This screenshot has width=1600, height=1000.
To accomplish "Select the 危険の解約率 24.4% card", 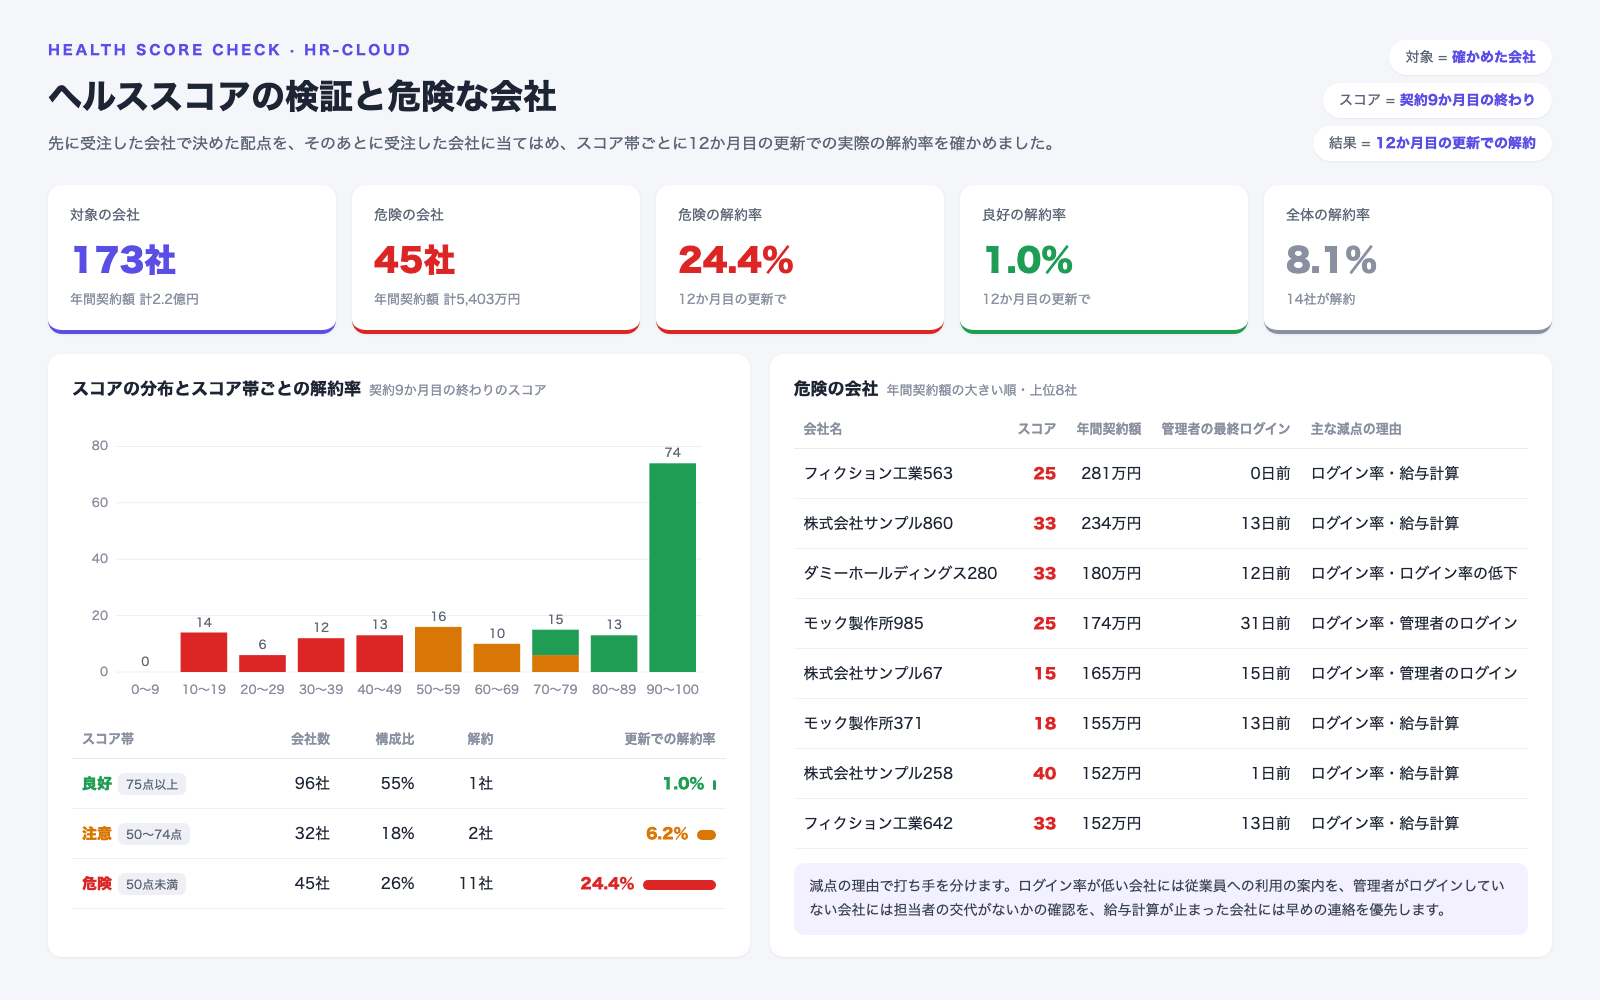I will pos(800,259).
